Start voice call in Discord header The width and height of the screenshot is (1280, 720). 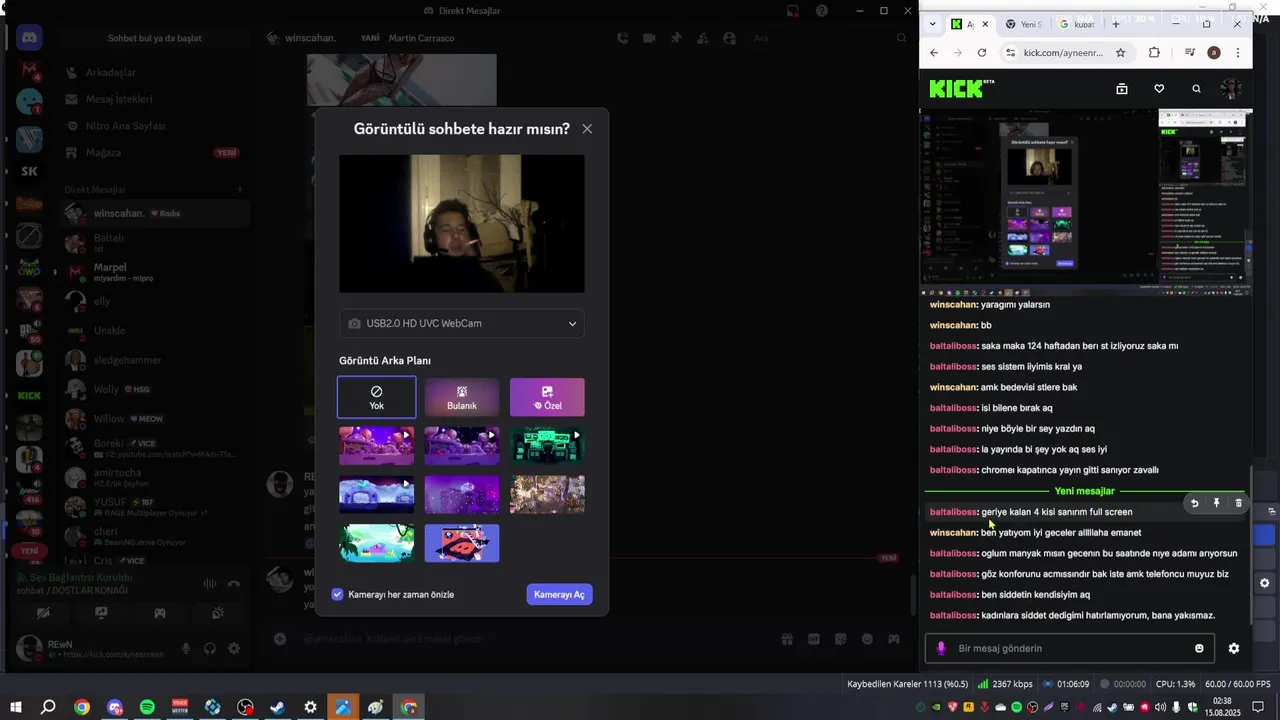coord(623,38)
